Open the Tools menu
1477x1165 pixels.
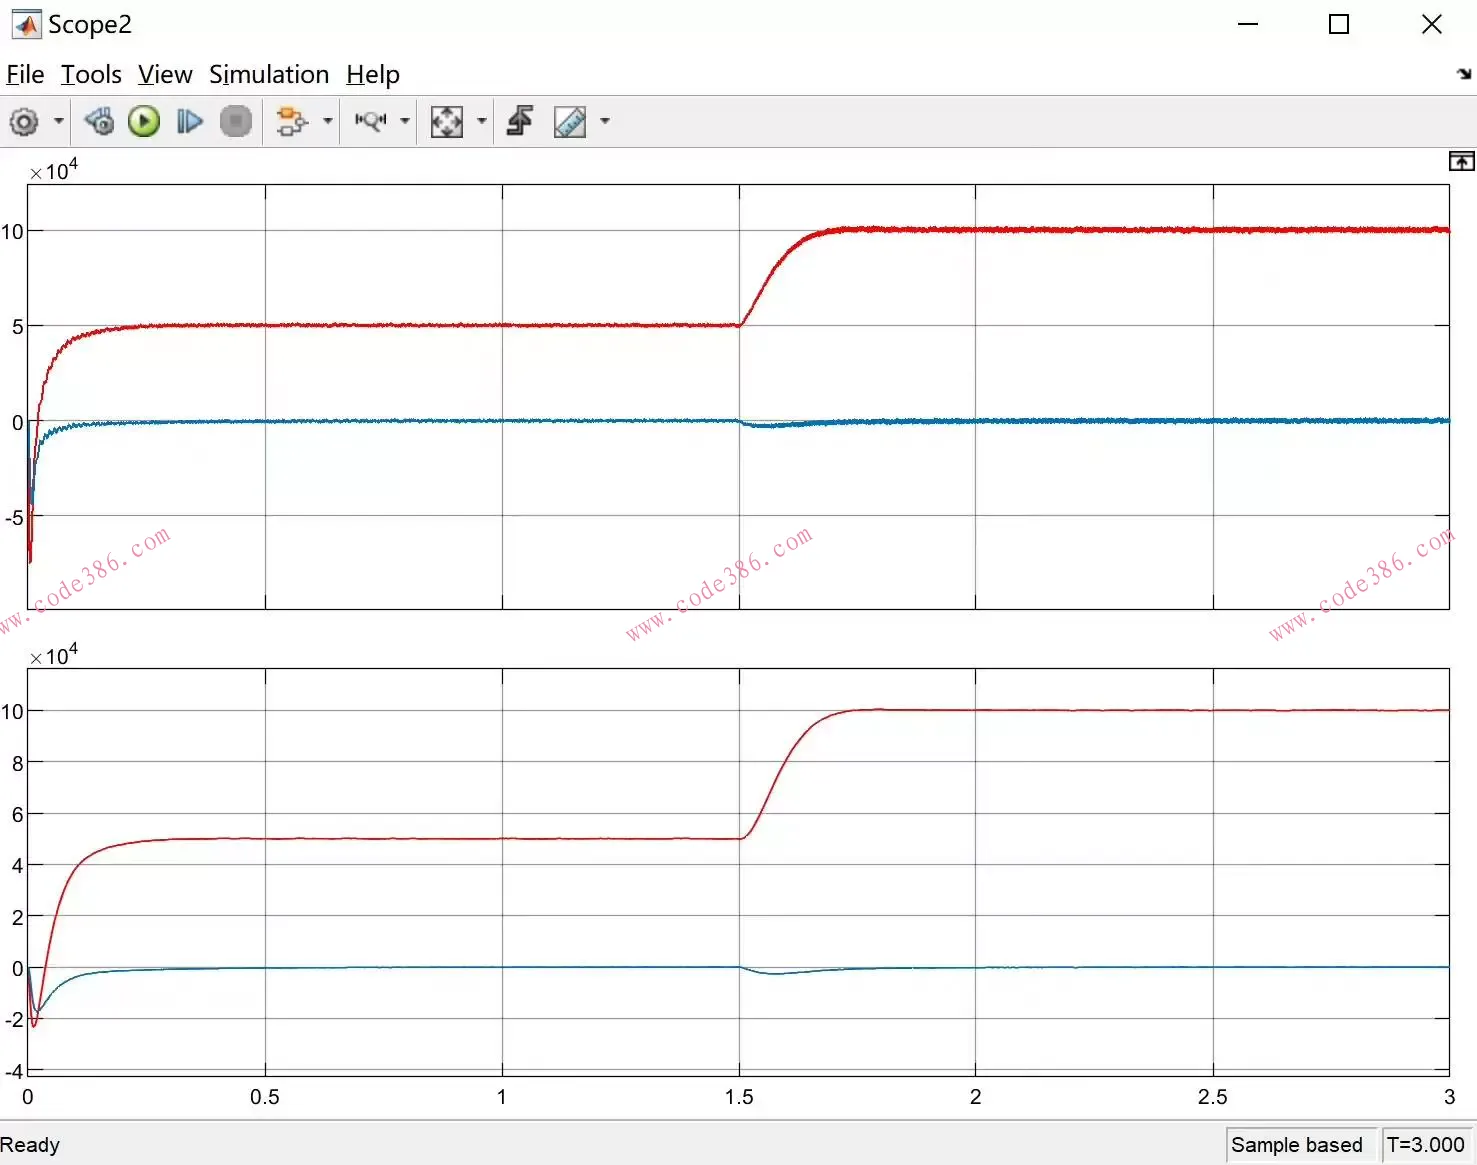tap(91, 75)
